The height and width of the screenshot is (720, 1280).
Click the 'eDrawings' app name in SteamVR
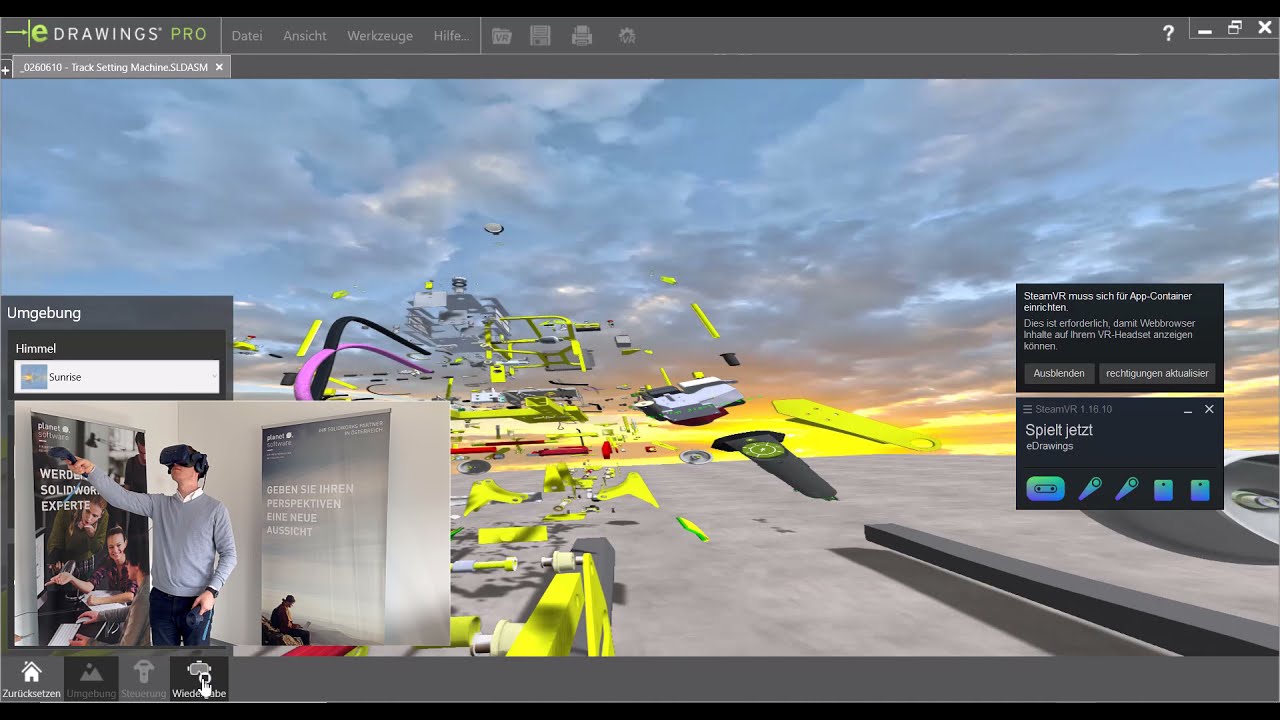pyautogui.click(x=1050, y=446)
